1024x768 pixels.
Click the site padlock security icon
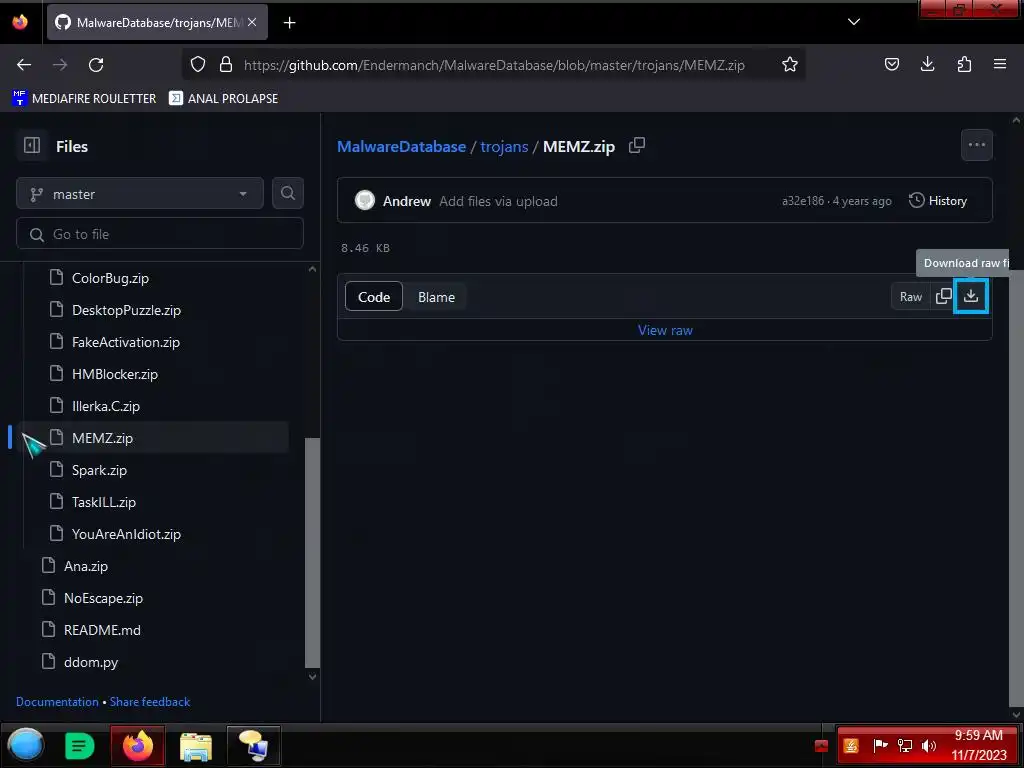coord(226,64)
